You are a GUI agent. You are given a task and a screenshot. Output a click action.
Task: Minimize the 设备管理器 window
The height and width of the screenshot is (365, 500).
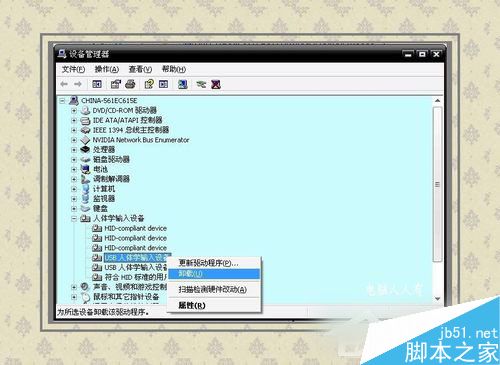coord(408,54)
